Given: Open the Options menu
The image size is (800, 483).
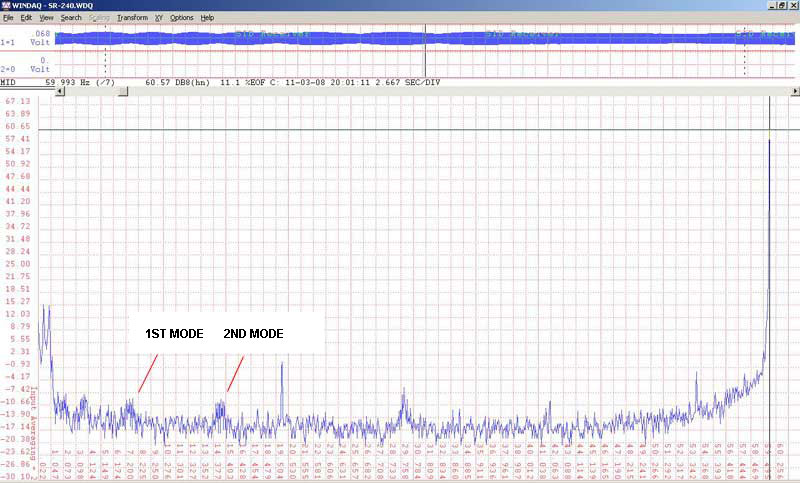Looking at the screenshot, I should click(182, 17).
